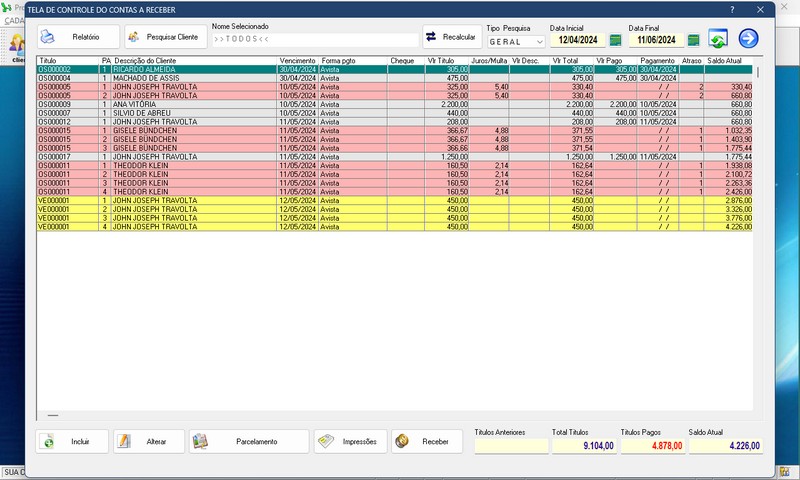Click the Receber payment button
800x480 pixels.
[427, 441]
